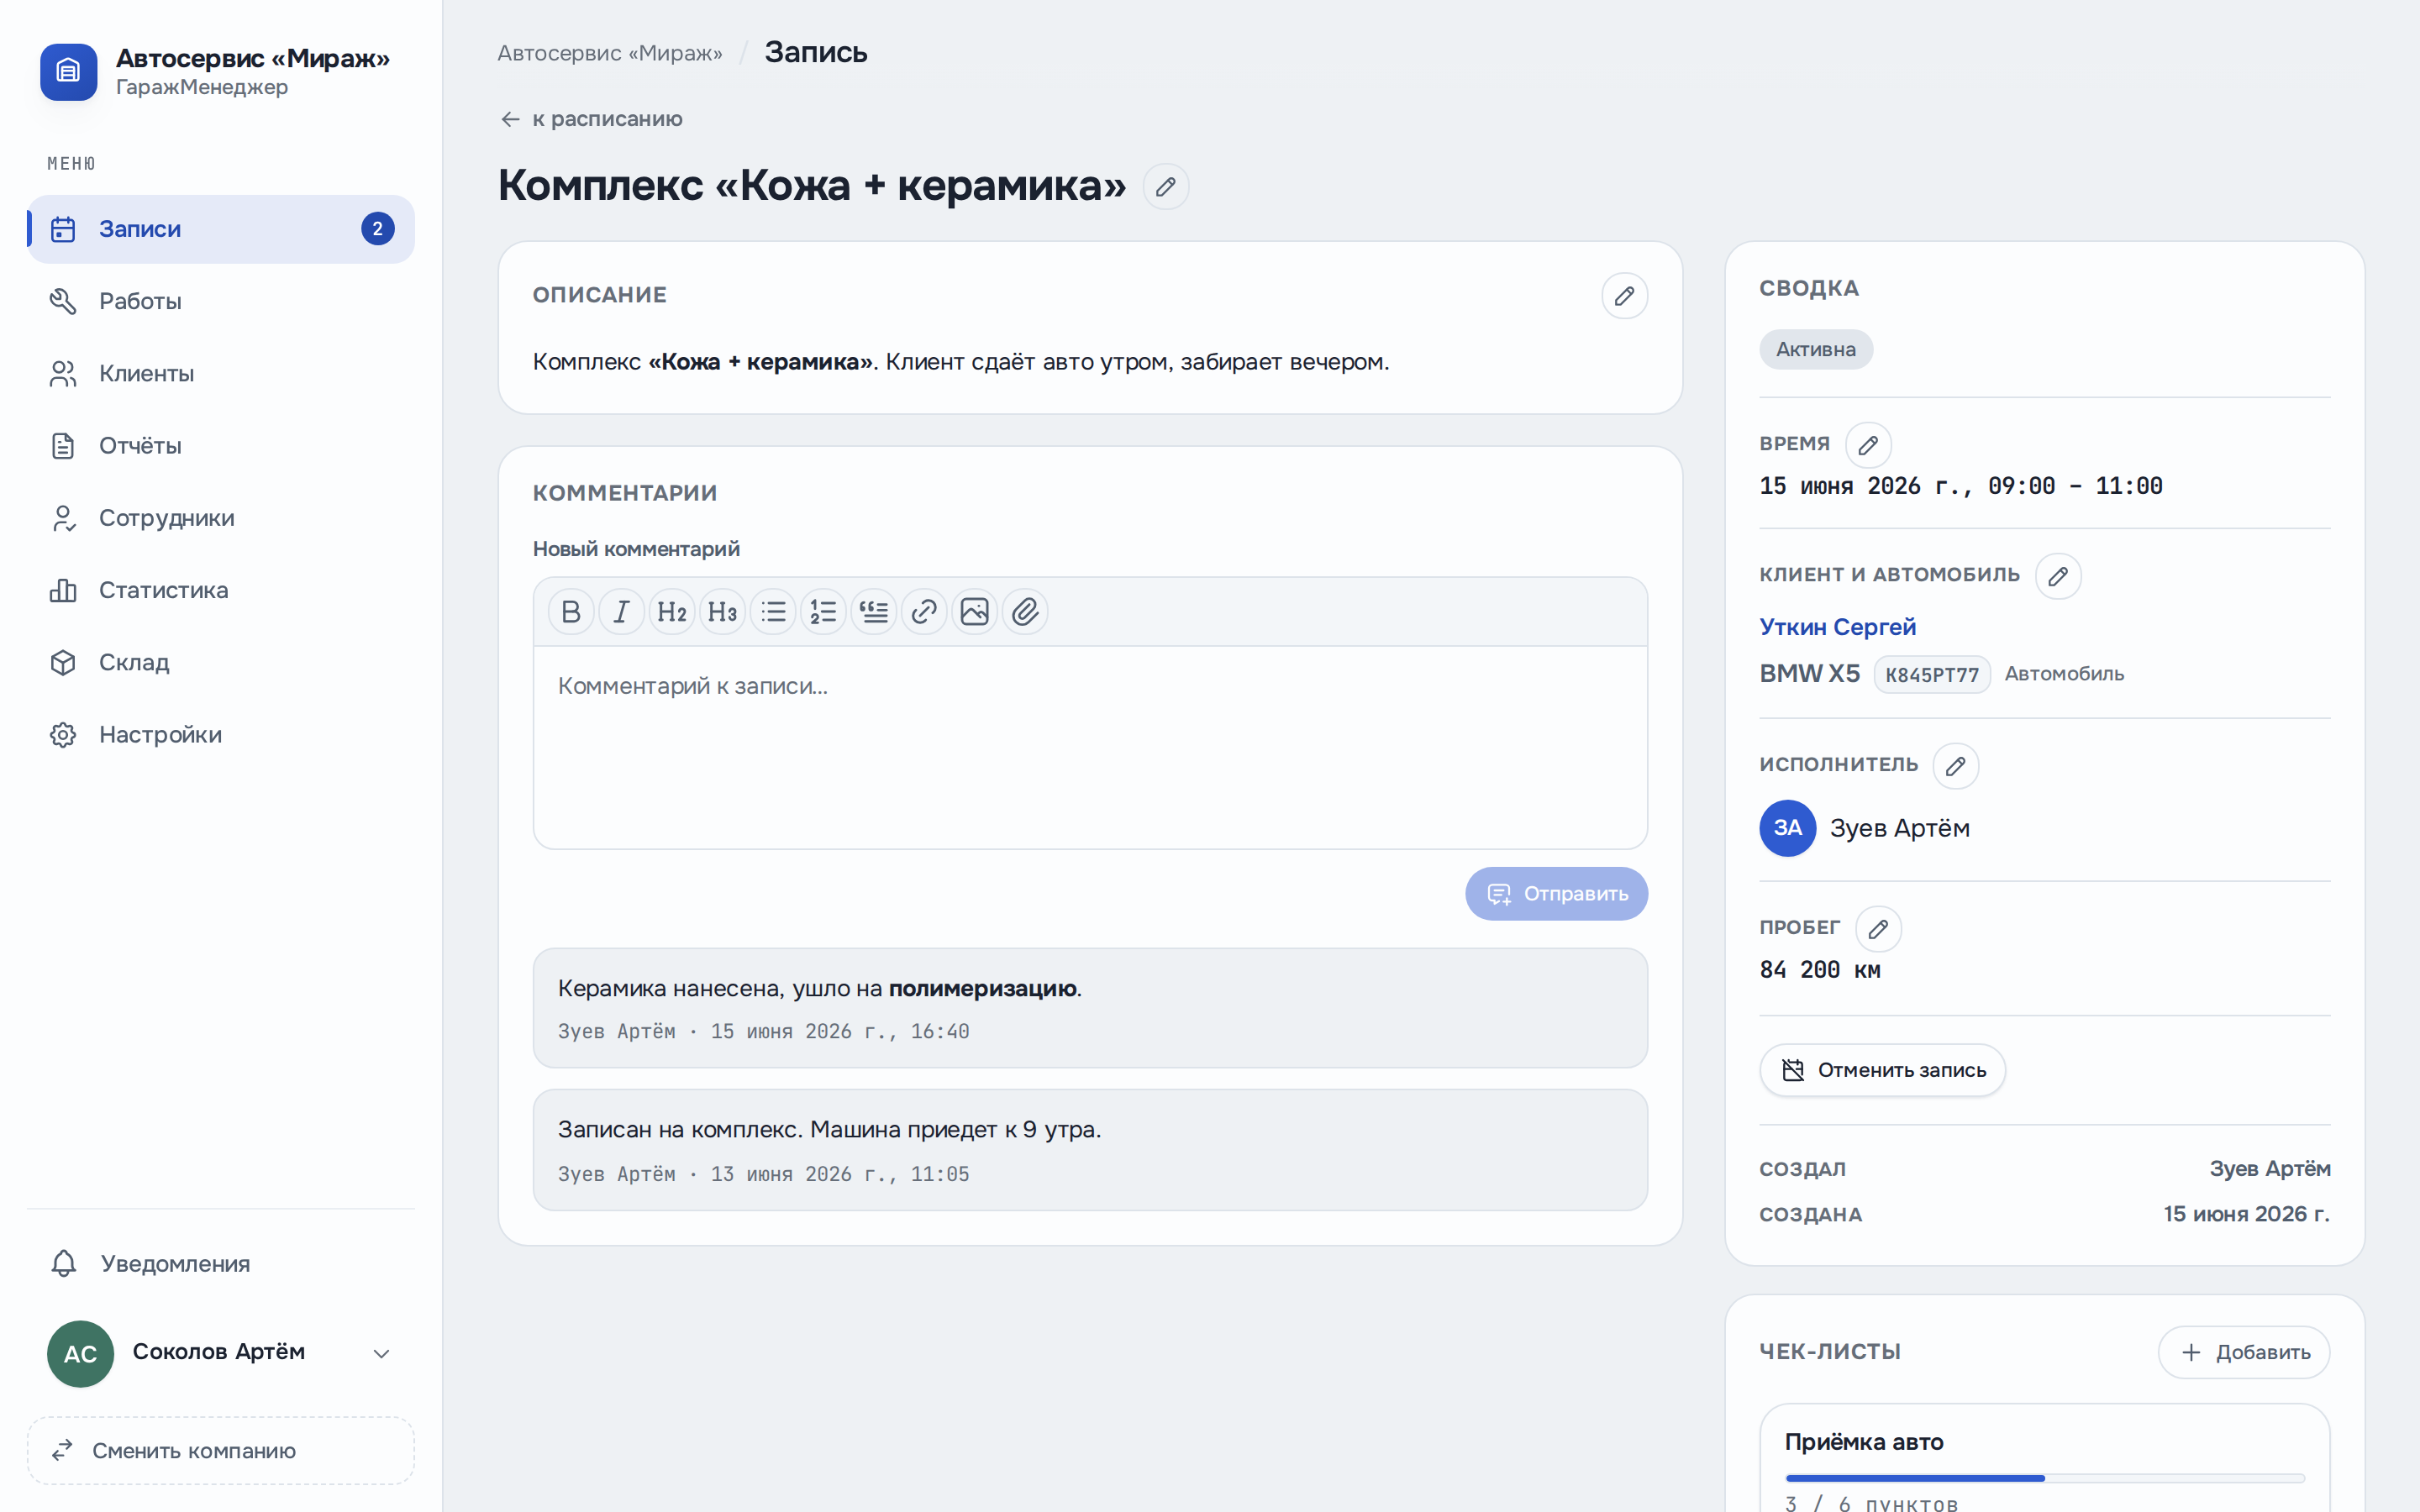Image resolution: width=2420 pixels, height=1512 pixels.
Task: Click the BMW X5 vehicle name
Action: click(1809, 673)
